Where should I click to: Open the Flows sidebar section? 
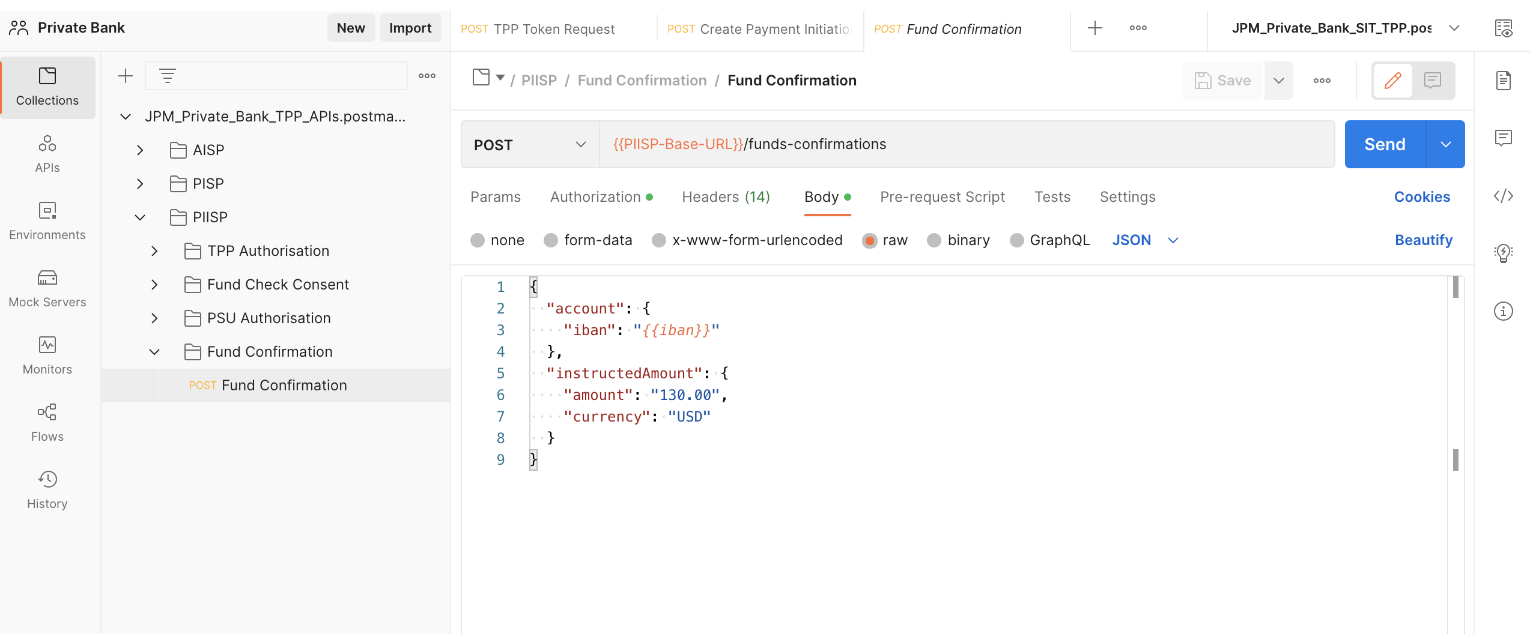coord(48,422)
